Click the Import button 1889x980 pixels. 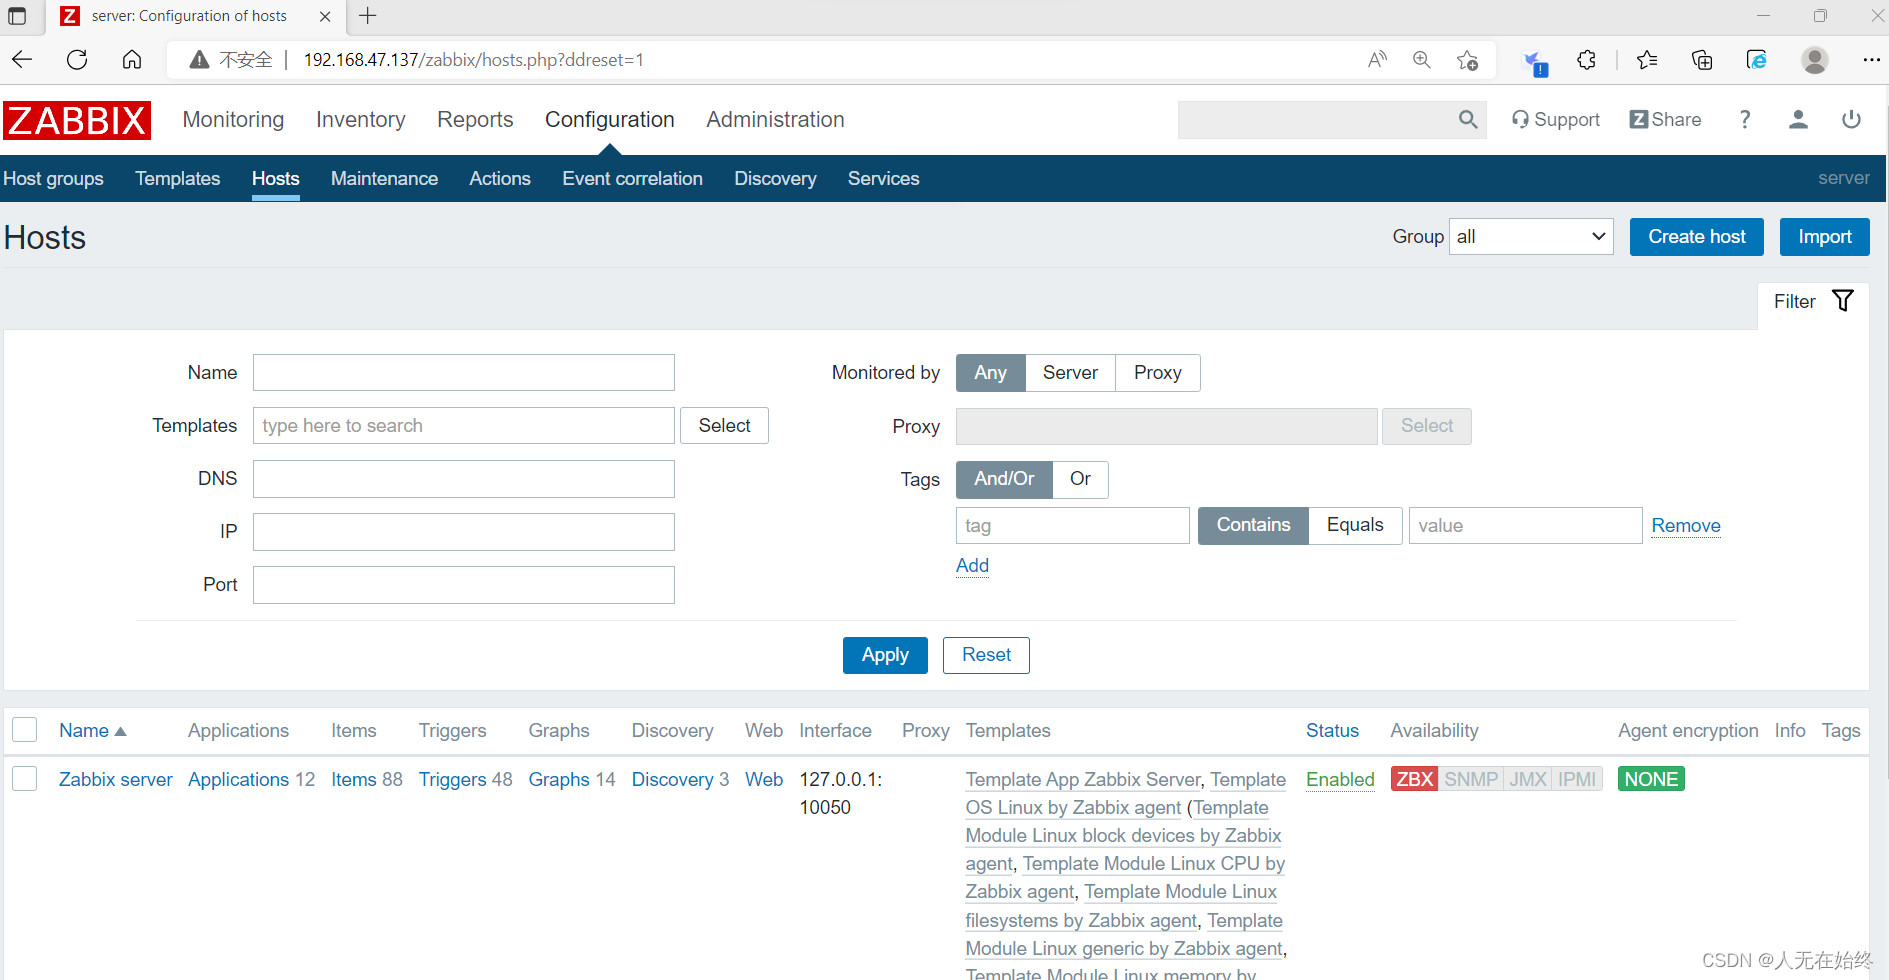tap(1825, 237)
